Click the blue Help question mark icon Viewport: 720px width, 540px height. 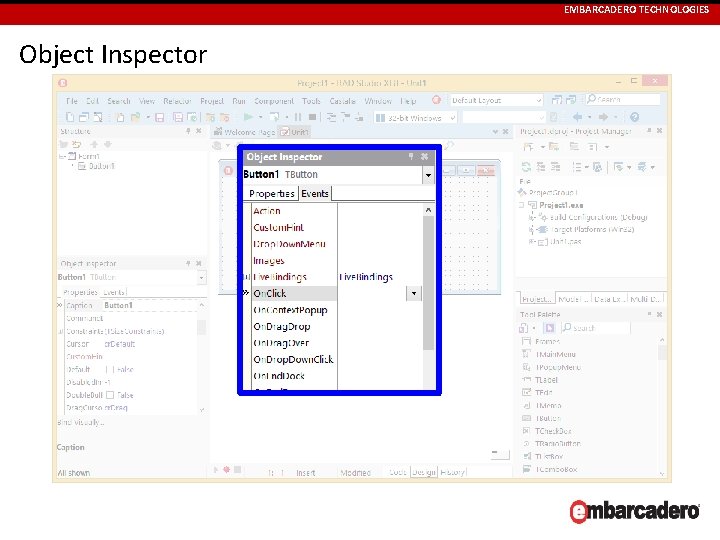[635, 117]
